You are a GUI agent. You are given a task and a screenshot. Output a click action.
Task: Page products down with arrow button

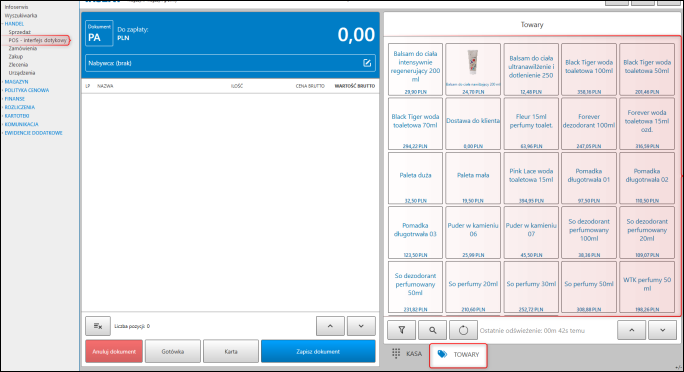pos(663,330)
